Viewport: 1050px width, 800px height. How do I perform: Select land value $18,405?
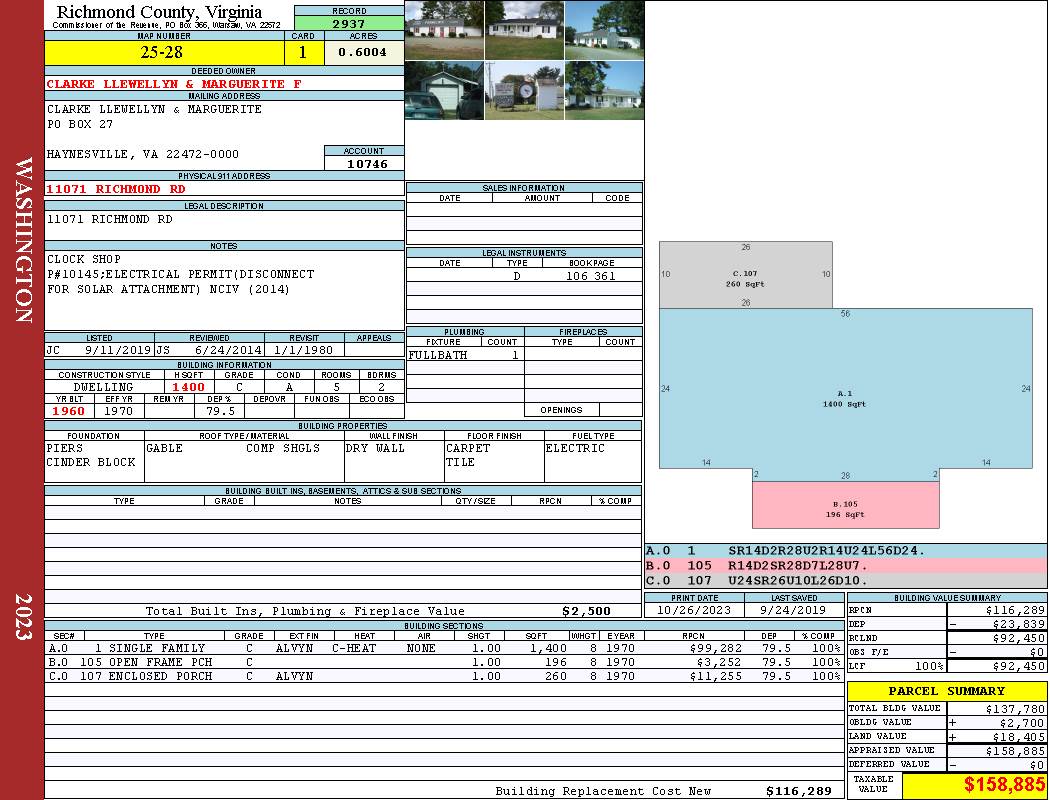(1019, 737)
